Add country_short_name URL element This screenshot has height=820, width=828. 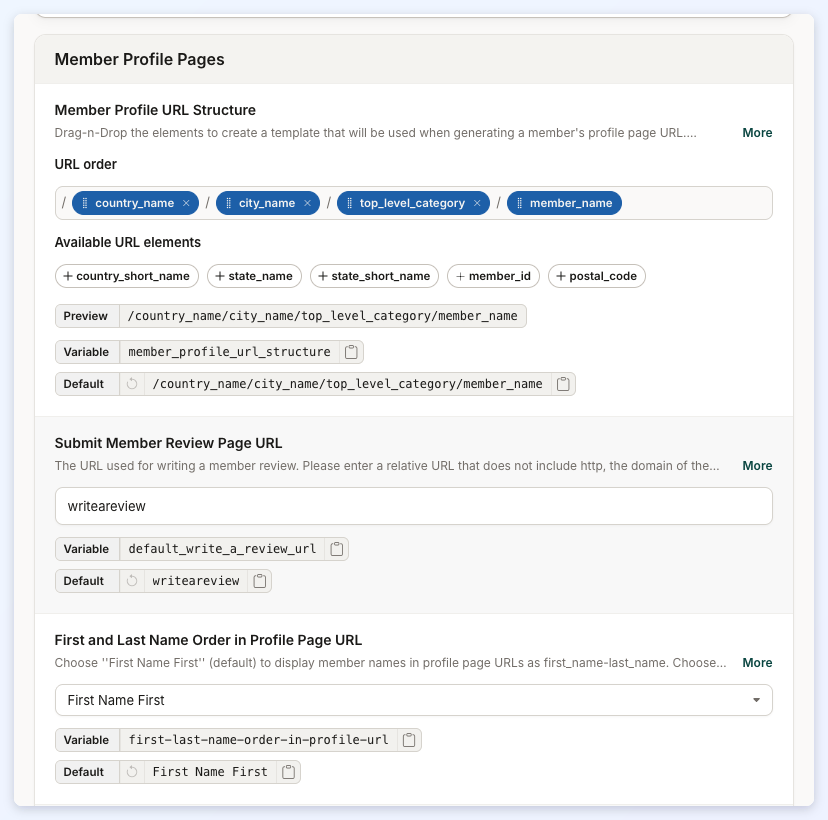pos(127,276)
